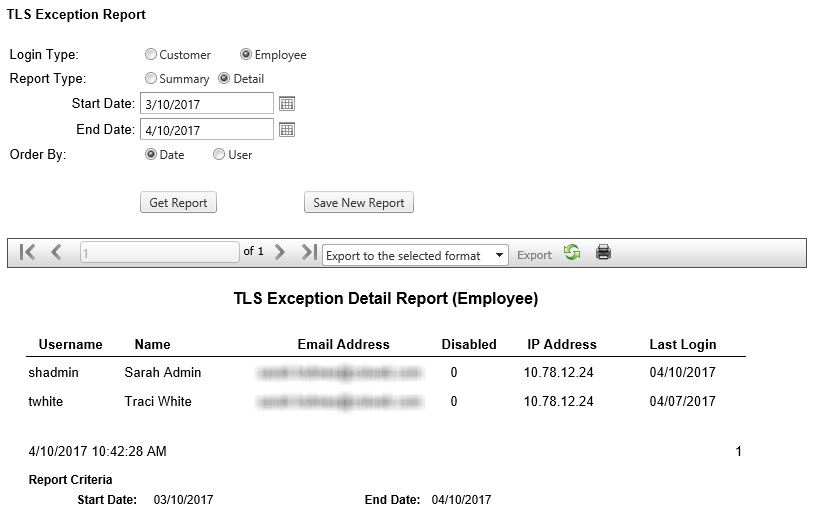This screenshot has height=515, width=815.
Task: Click the page number input box
Action: coord(159,253)
